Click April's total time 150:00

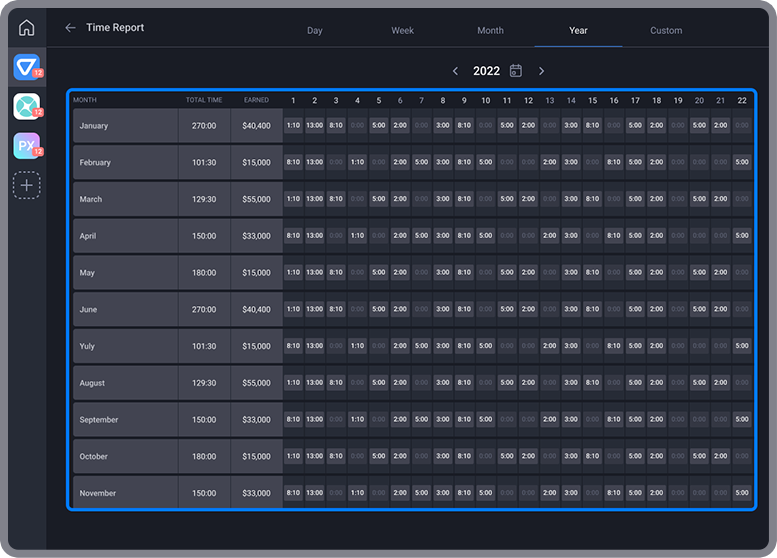204,236
